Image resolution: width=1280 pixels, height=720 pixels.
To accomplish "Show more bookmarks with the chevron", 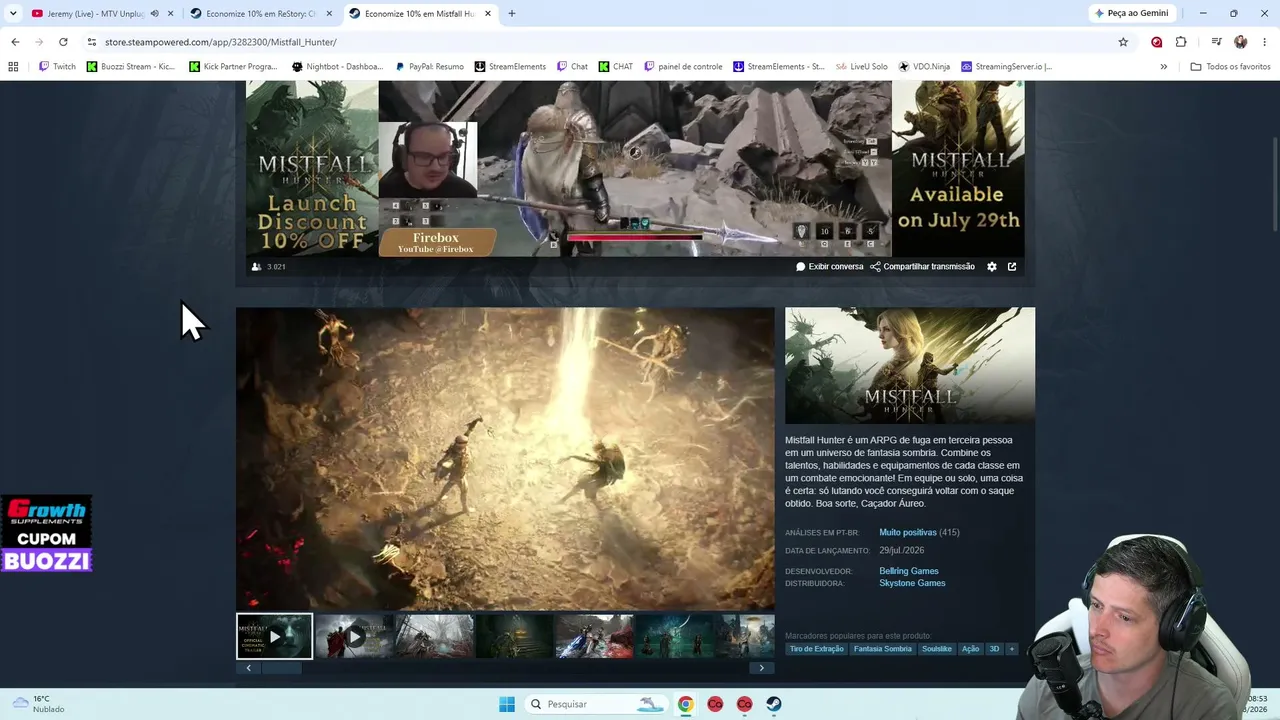I will [x=1163, y=67].
